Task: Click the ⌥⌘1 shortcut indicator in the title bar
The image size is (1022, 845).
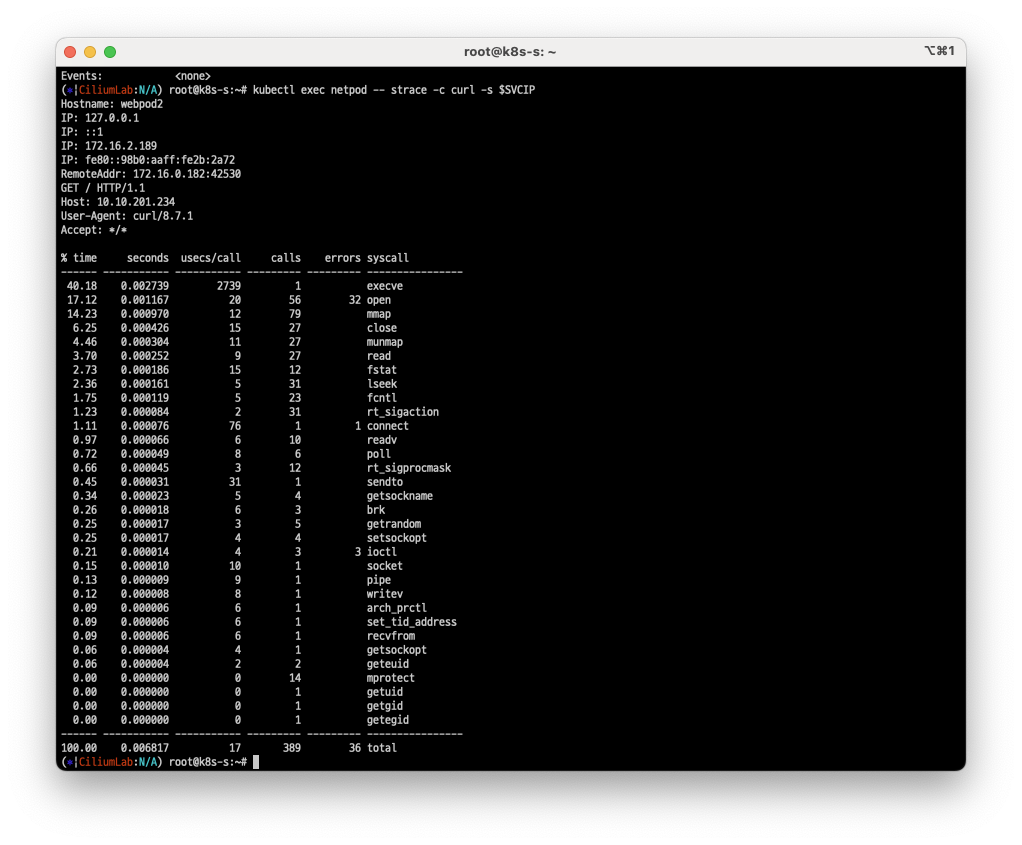Action: coord(939,51)
